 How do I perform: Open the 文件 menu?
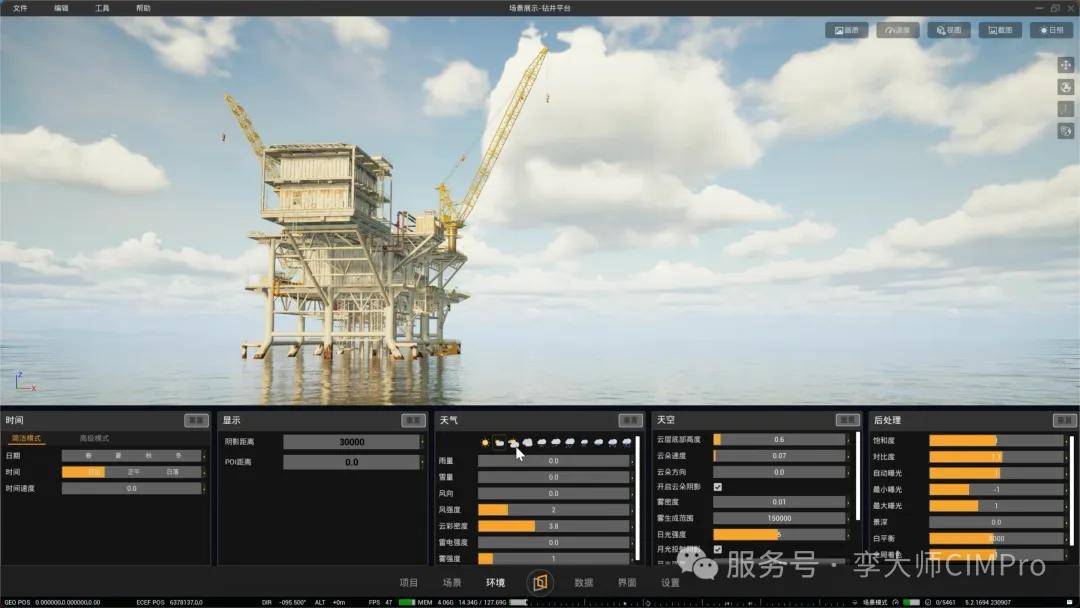click(20, 8)
